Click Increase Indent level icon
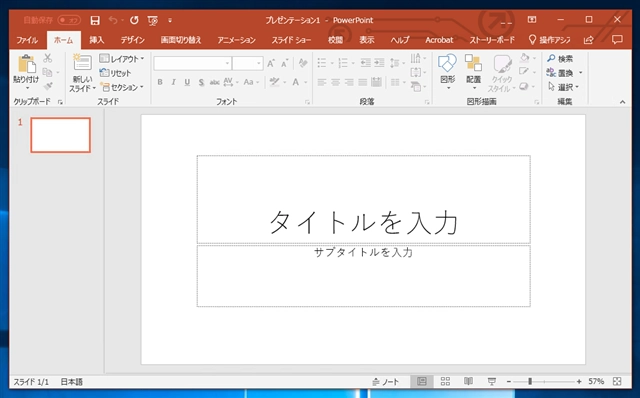Screen dimensions: 640x398 coord(380,63)
